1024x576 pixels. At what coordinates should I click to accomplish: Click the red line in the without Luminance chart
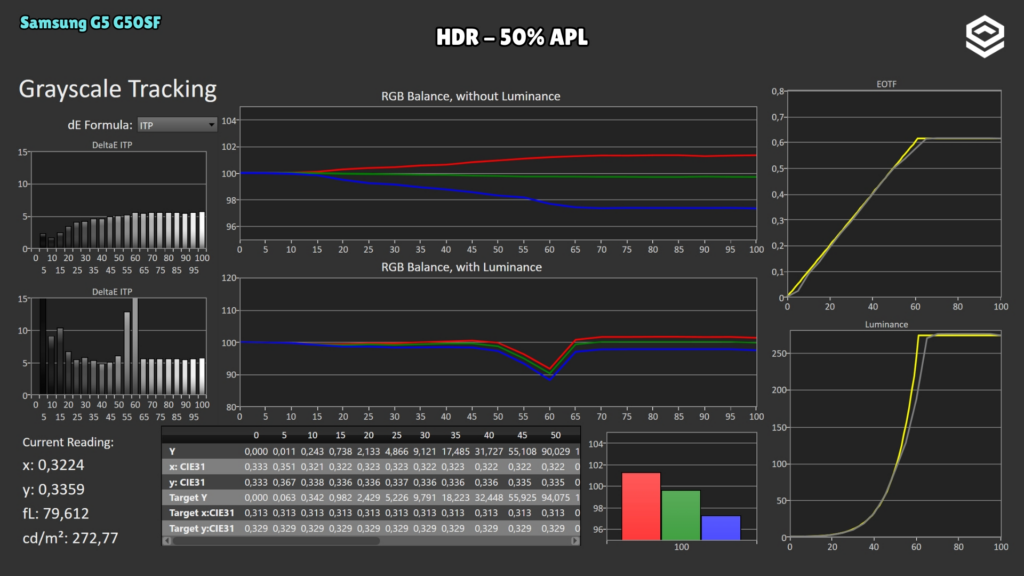point(496,160)
